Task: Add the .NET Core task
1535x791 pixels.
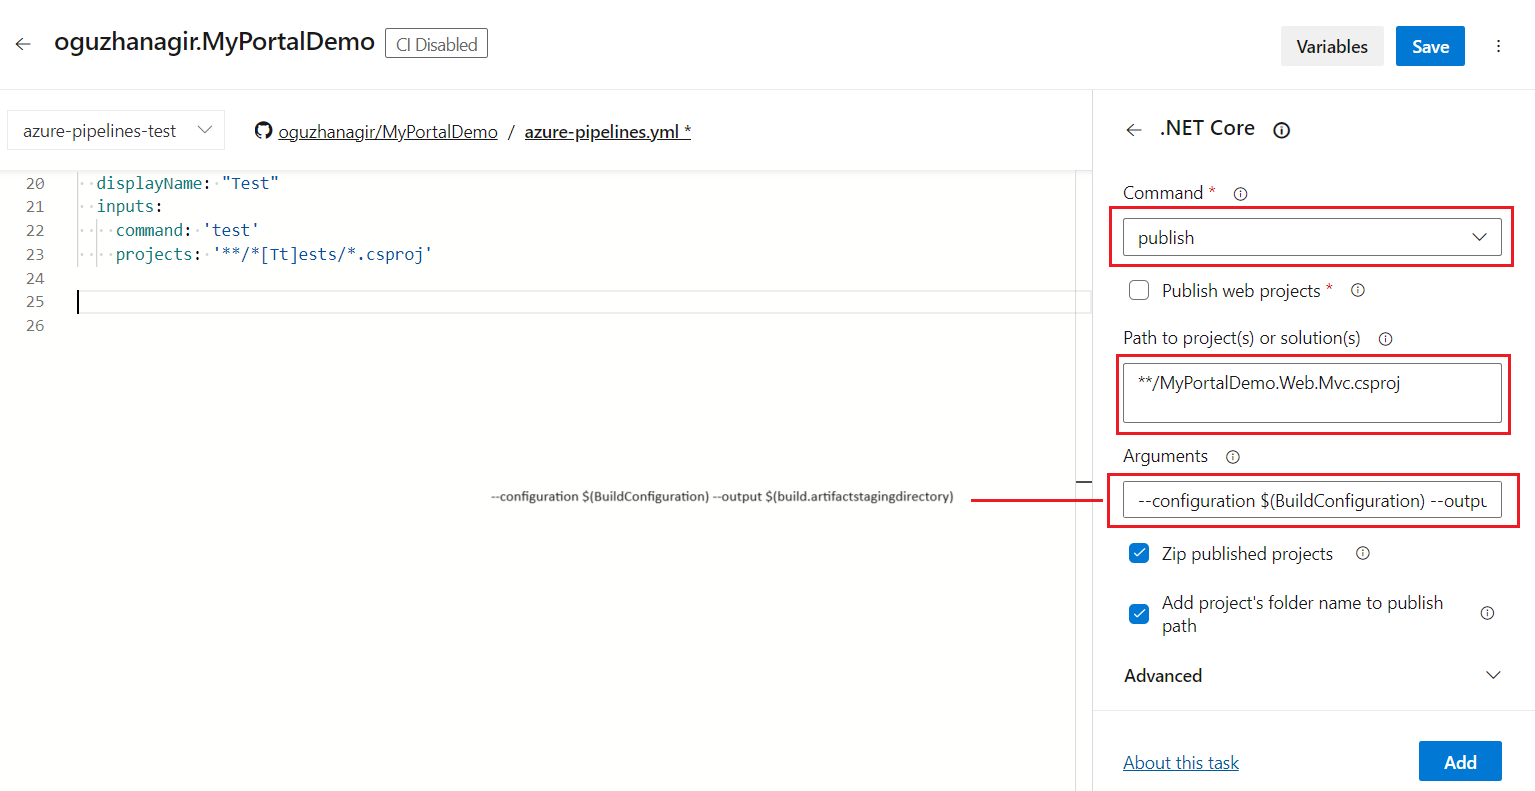Action: [1460, 762]
